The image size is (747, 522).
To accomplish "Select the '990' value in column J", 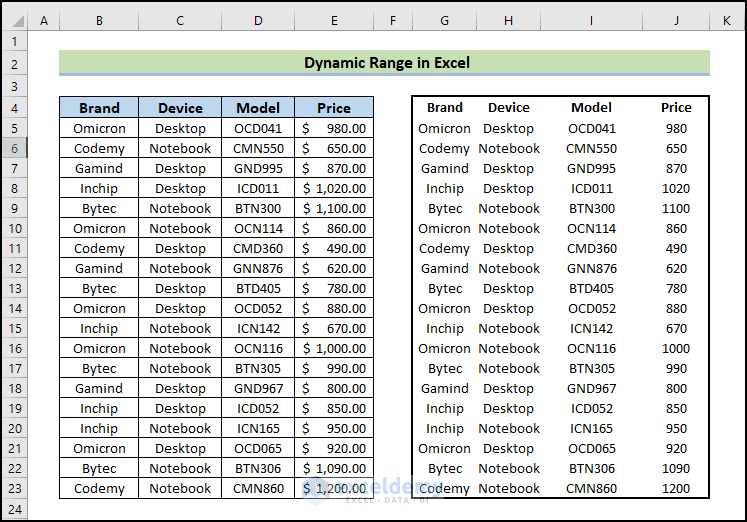I will (x=676, y=368).
